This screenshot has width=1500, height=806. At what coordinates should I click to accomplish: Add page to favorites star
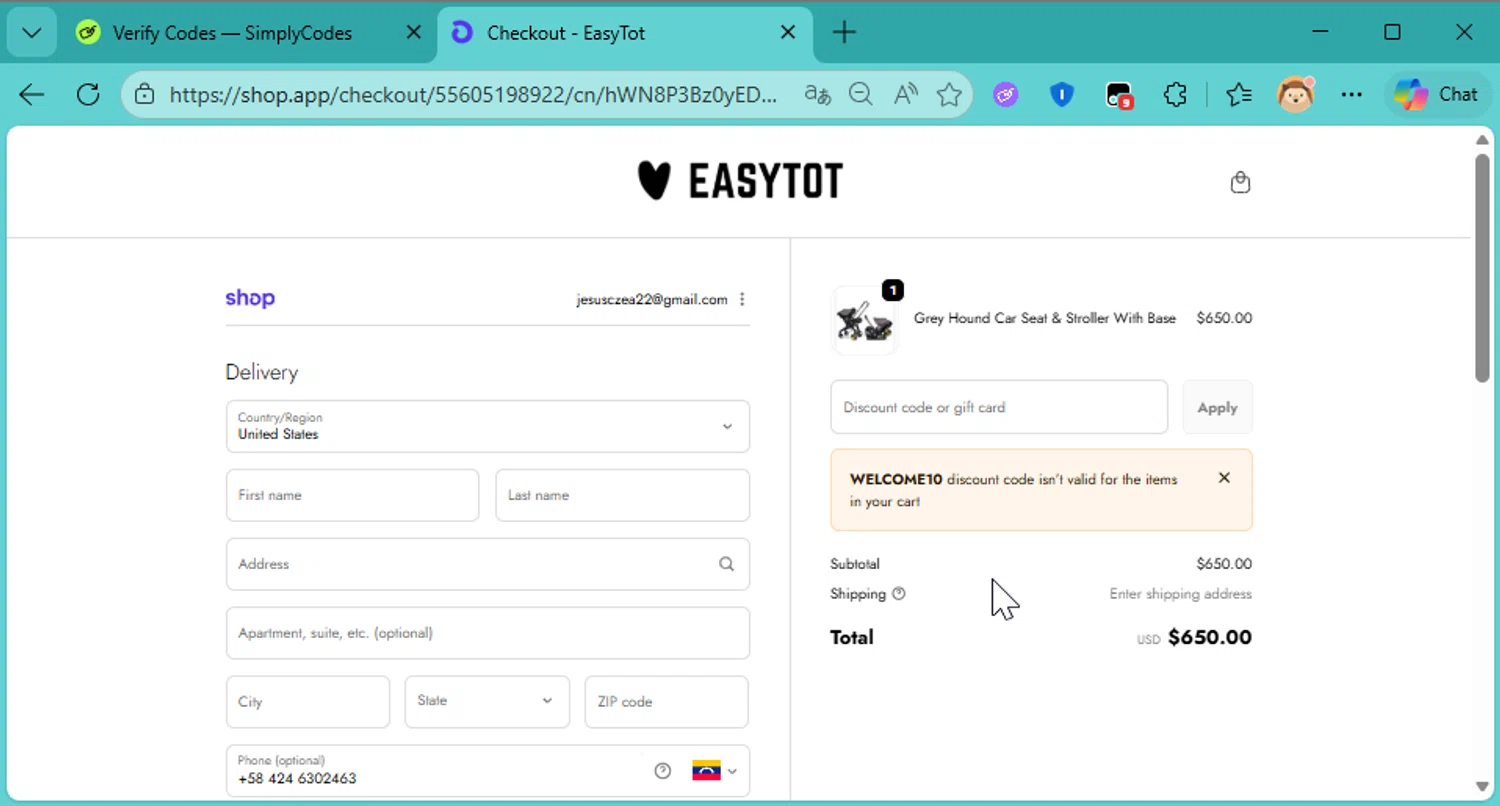[x=949, y=95]
